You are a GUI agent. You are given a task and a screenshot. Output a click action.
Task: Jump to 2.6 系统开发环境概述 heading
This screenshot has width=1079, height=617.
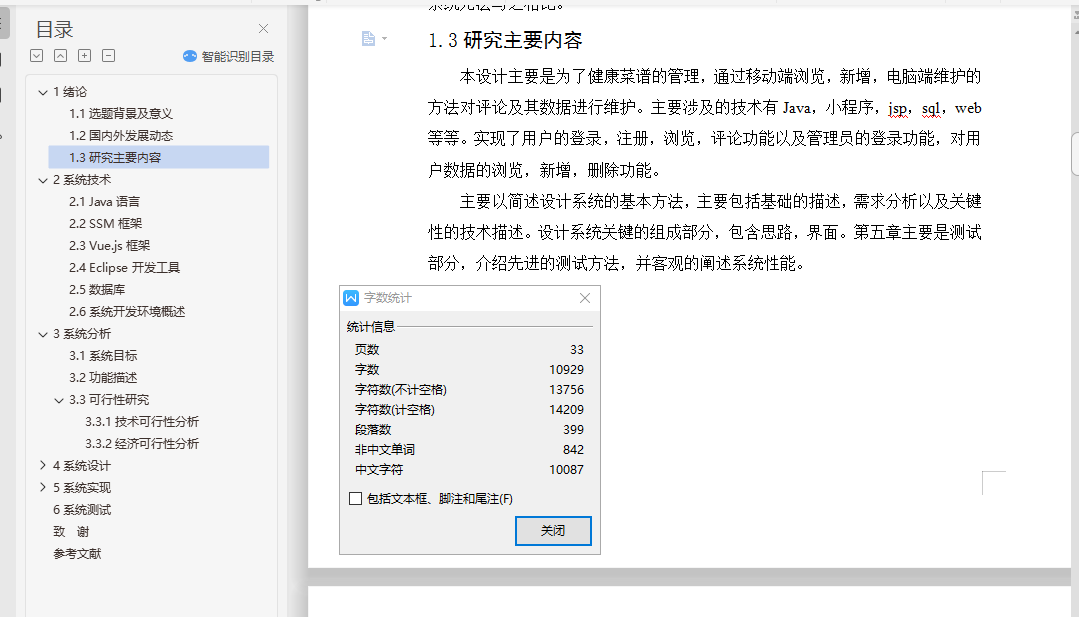click(127, 312)
